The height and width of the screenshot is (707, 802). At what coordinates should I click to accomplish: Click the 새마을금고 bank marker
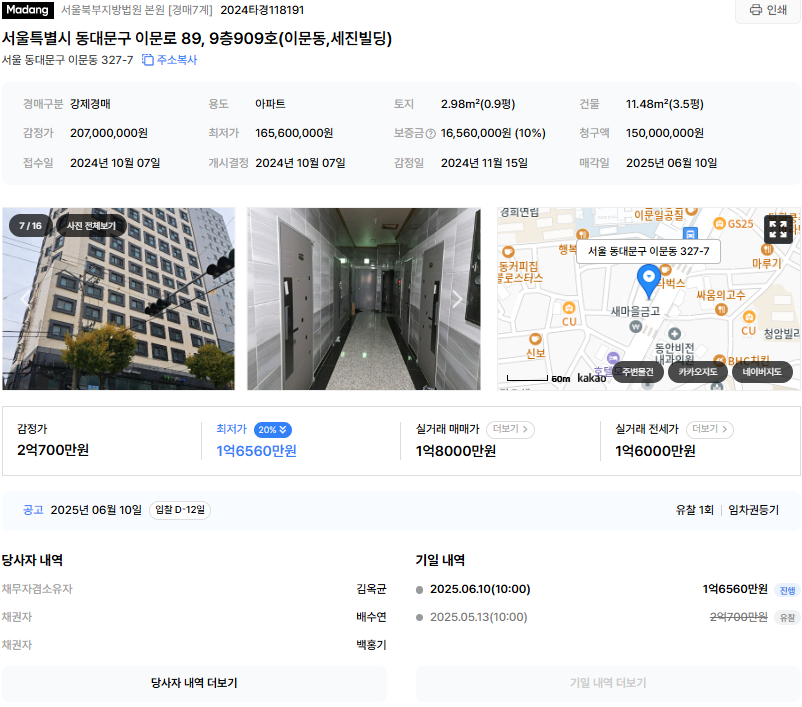[636, 326]
